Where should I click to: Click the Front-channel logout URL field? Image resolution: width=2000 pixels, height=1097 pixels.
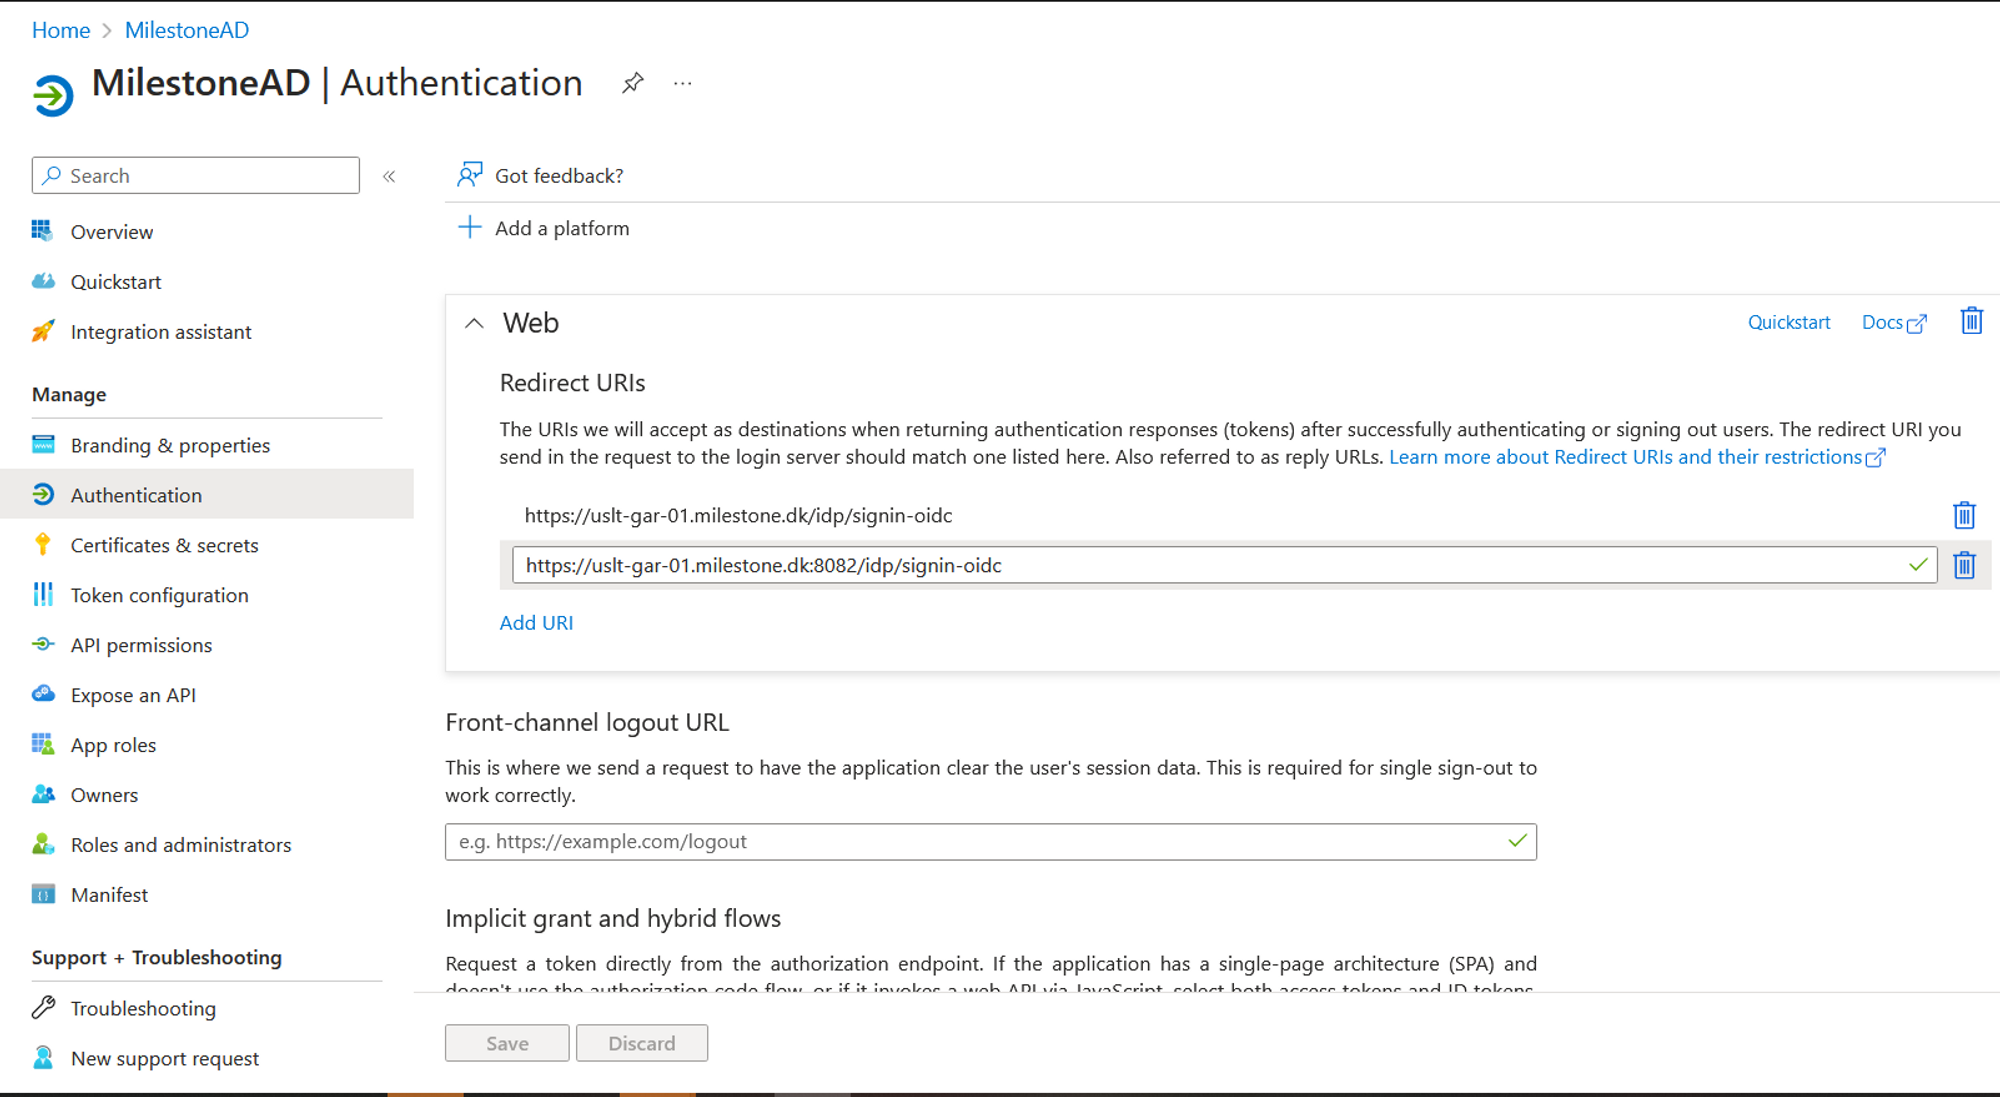pyautogui.click(x=990, y=841)
